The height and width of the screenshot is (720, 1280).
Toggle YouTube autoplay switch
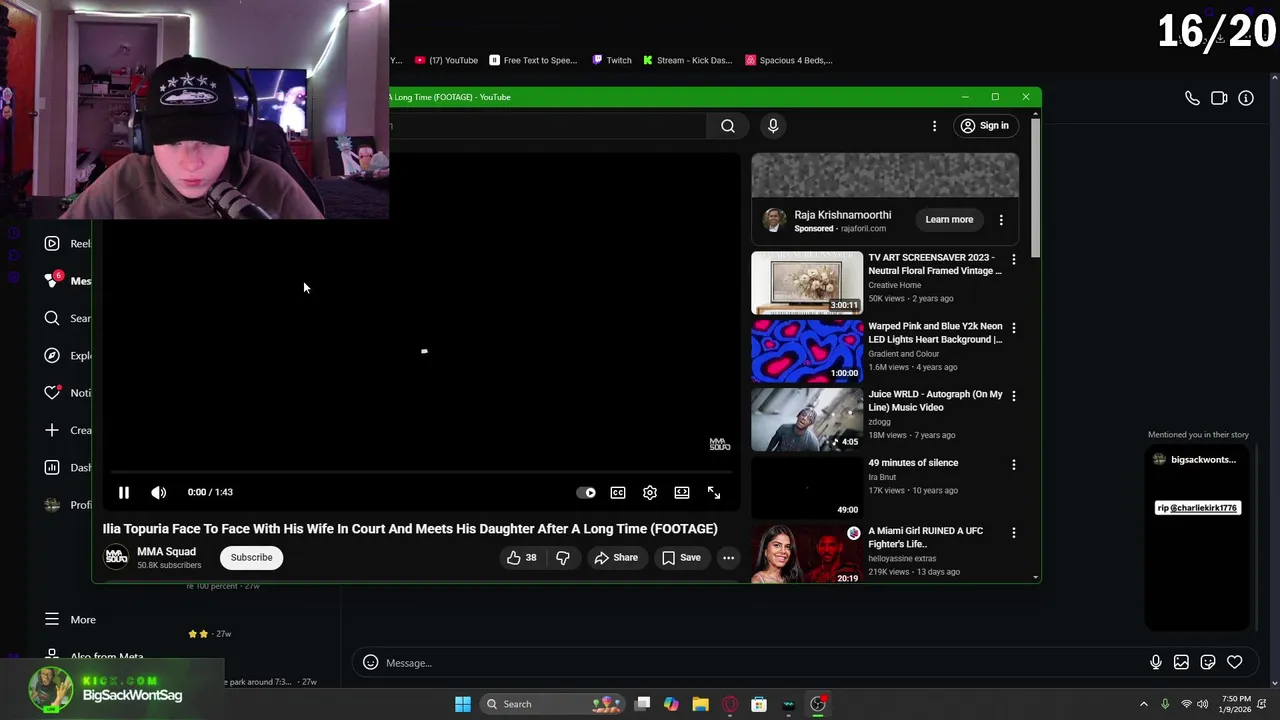click(587, 492)
